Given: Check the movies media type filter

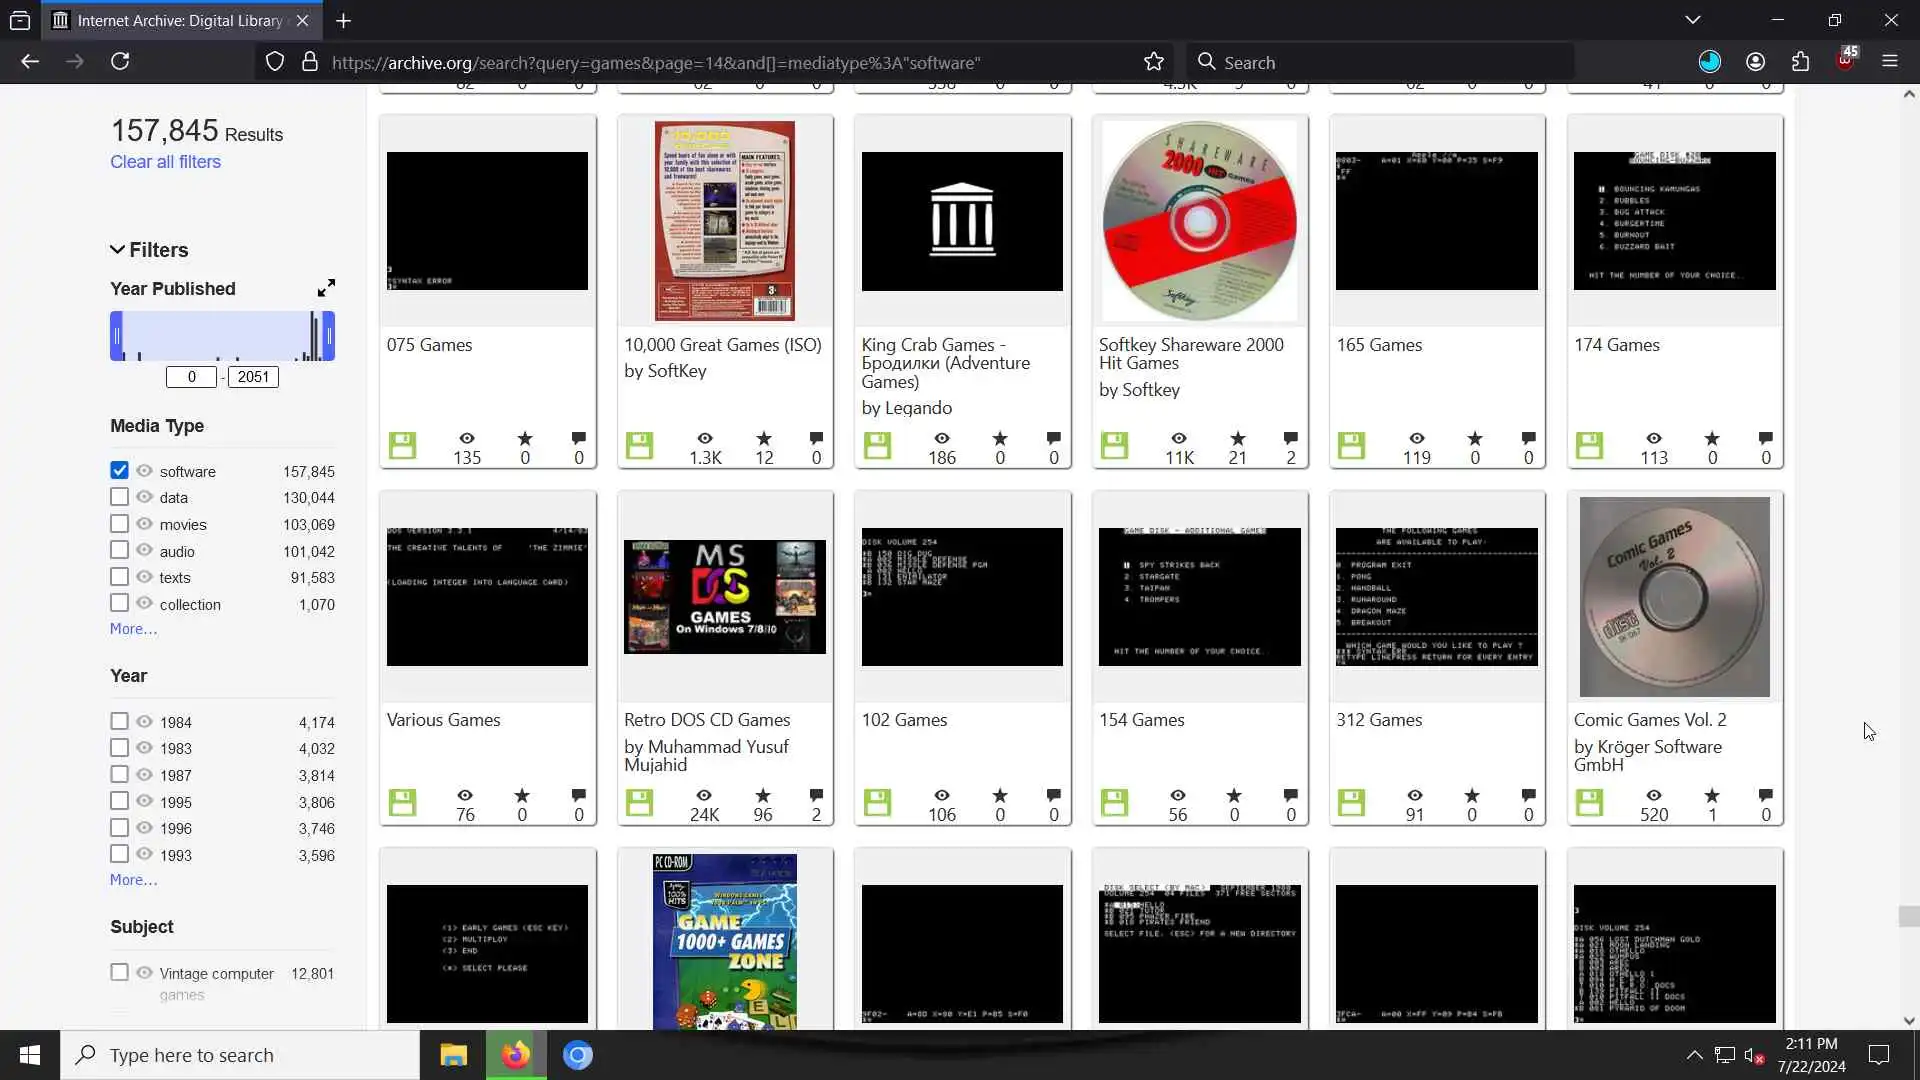Looking at the screenshot, I should point(119,523).
